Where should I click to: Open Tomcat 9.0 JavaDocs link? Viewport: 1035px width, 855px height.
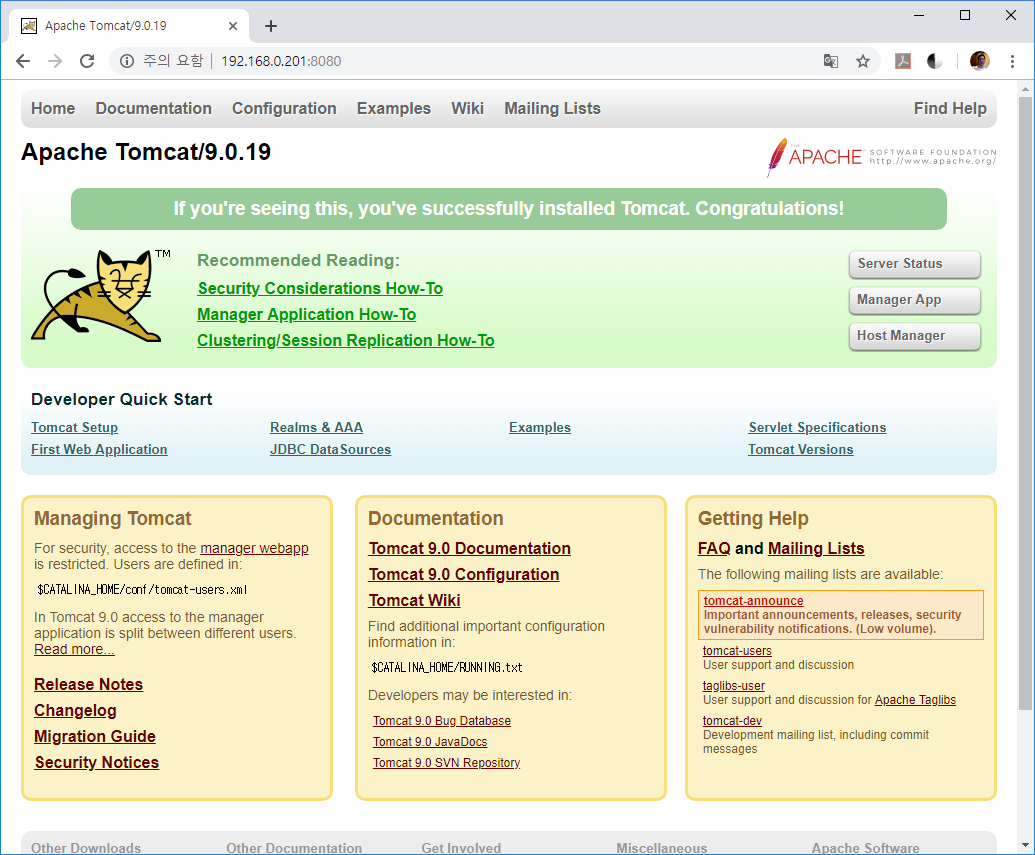tap(430, 742)
